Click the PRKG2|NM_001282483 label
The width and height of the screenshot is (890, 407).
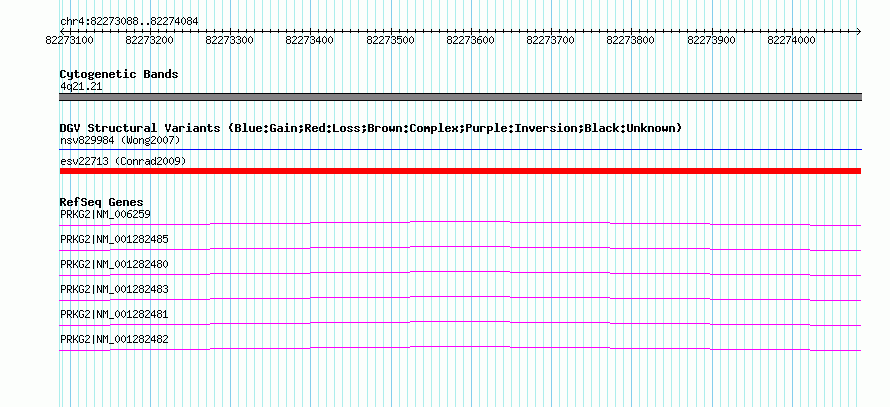point(114,289)
